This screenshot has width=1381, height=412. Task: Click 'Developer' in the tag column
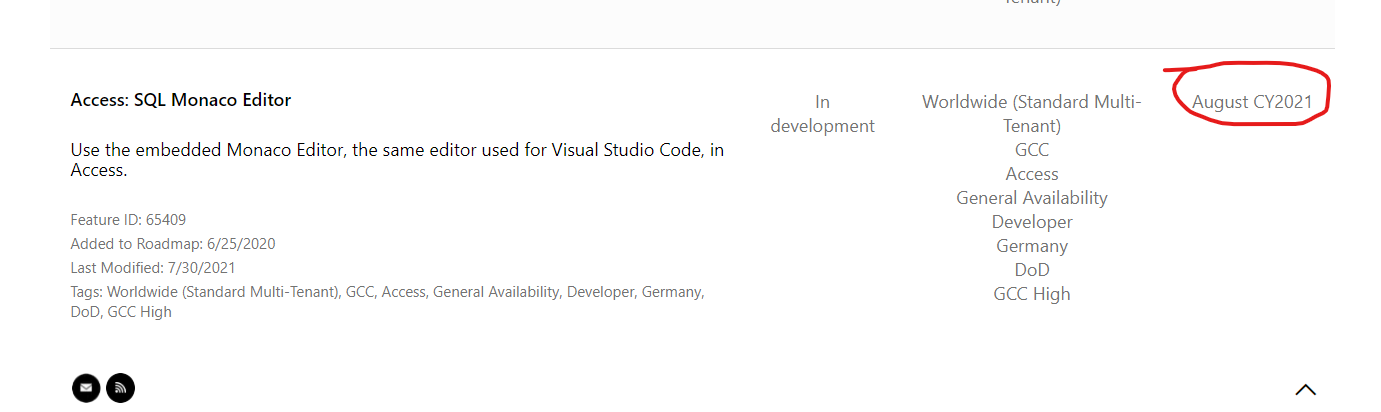(x=1032, y=222)
